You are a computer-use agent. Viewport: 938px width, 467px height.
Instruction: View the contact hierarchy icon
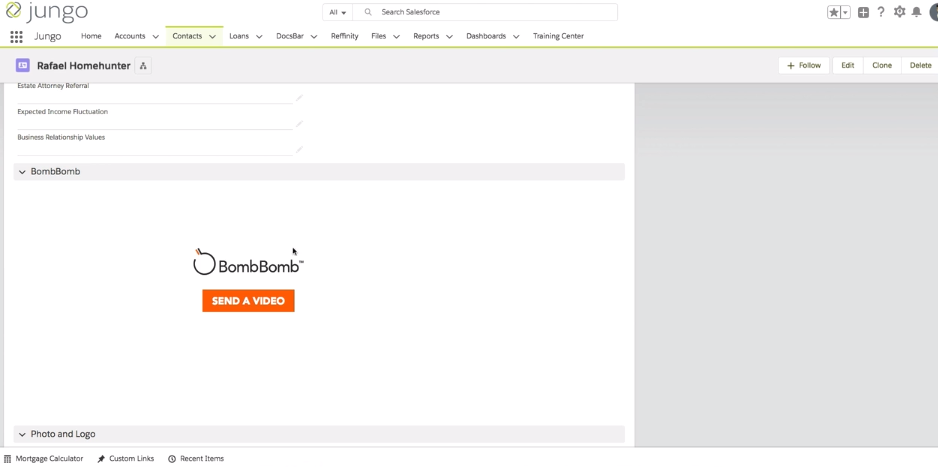(143, 66)
